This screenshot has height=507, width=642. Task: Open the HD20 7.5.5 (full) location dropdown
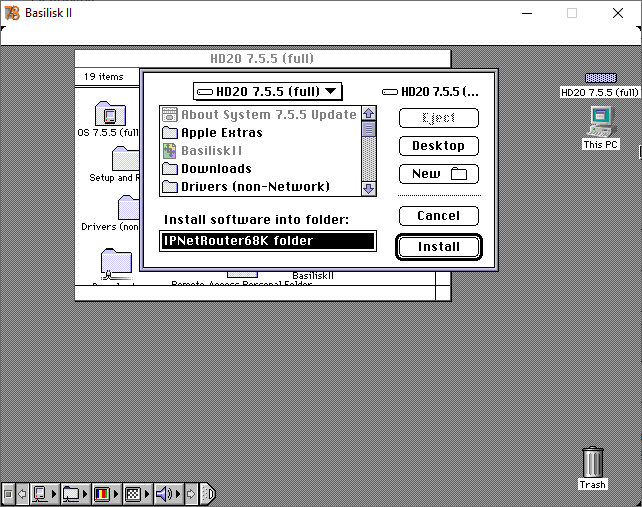coord(267,92)
